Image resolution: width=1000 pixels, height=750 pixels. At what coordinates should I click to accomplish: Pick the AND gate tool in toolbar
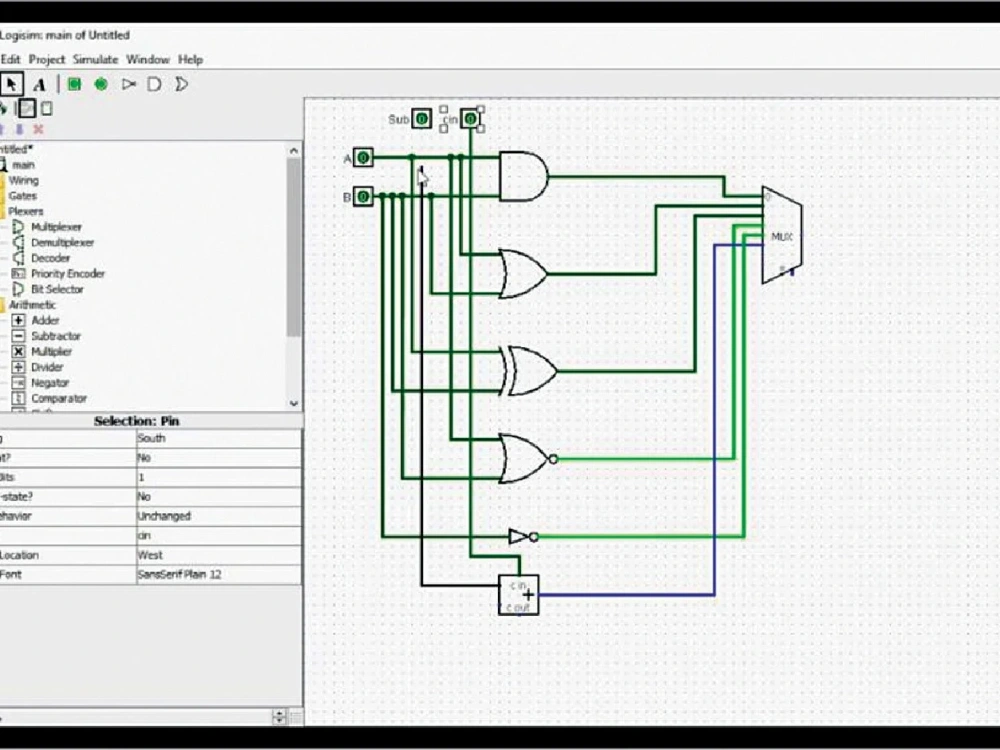pyautogui.click(x=154, y=84)
